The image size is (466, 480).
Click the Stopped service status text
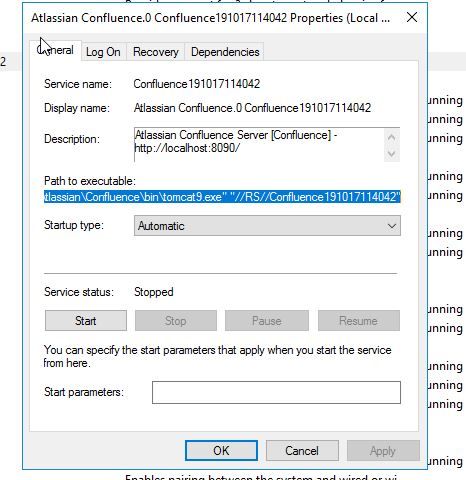click(154, 292)
